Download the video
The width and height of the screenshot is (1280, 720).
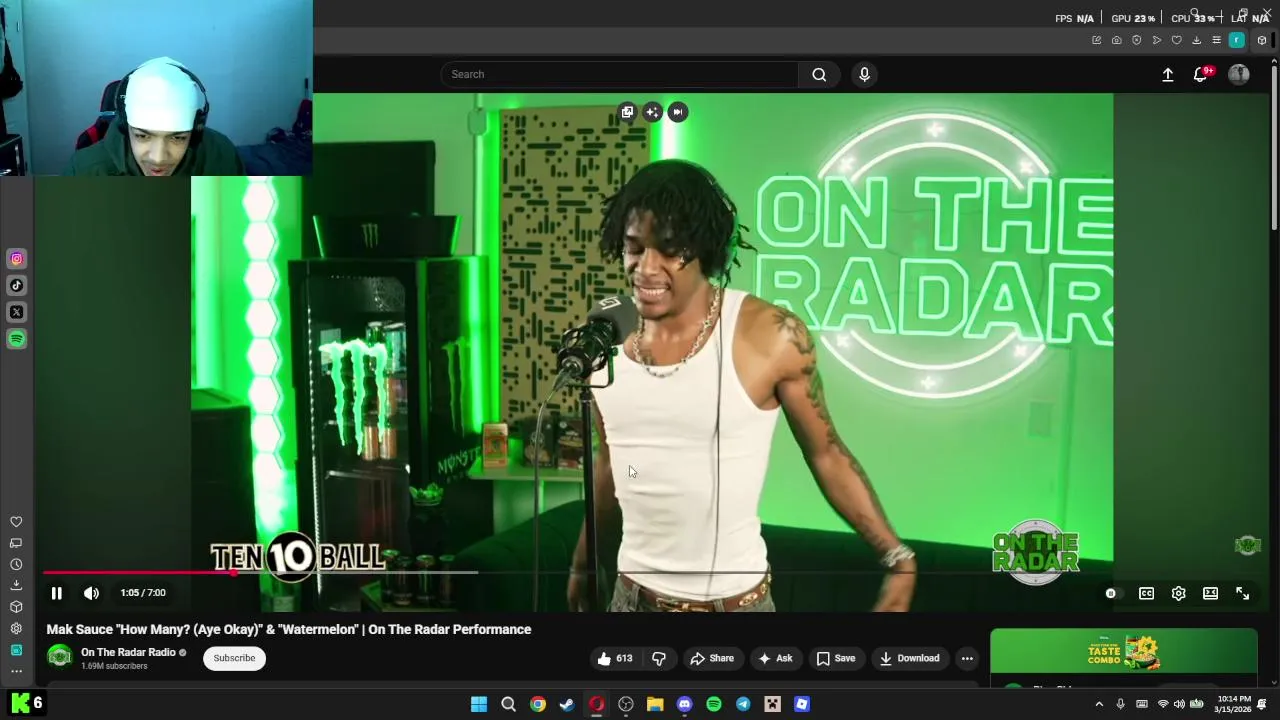(x=909, y=658)
